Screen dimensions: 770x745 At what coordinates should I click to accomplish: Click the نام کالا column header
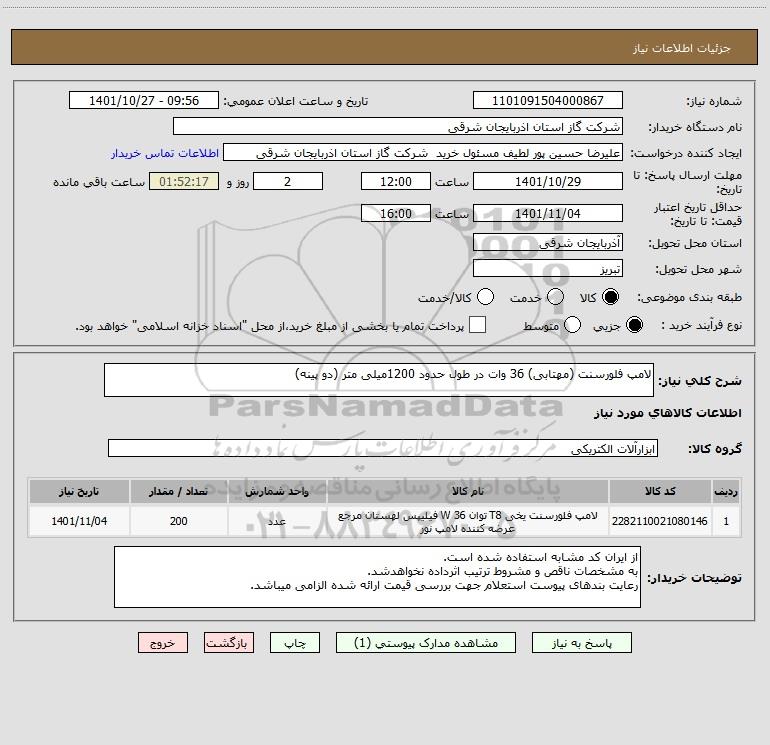(468, 492)
